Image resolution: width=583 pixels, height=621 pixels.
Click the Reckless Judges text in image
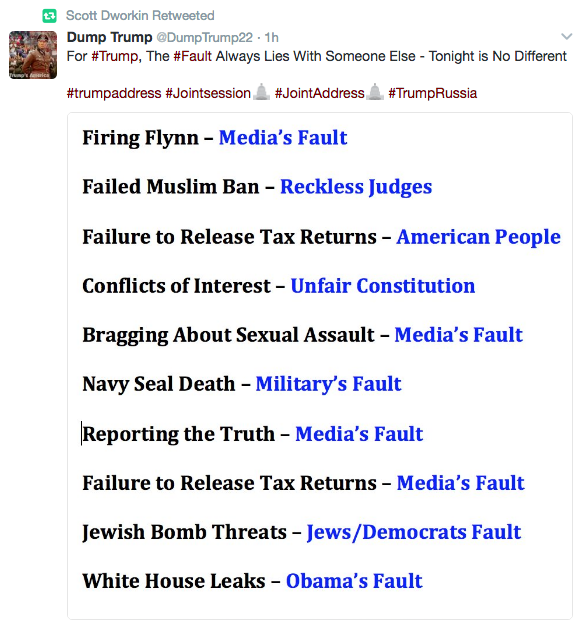point(356,187)
